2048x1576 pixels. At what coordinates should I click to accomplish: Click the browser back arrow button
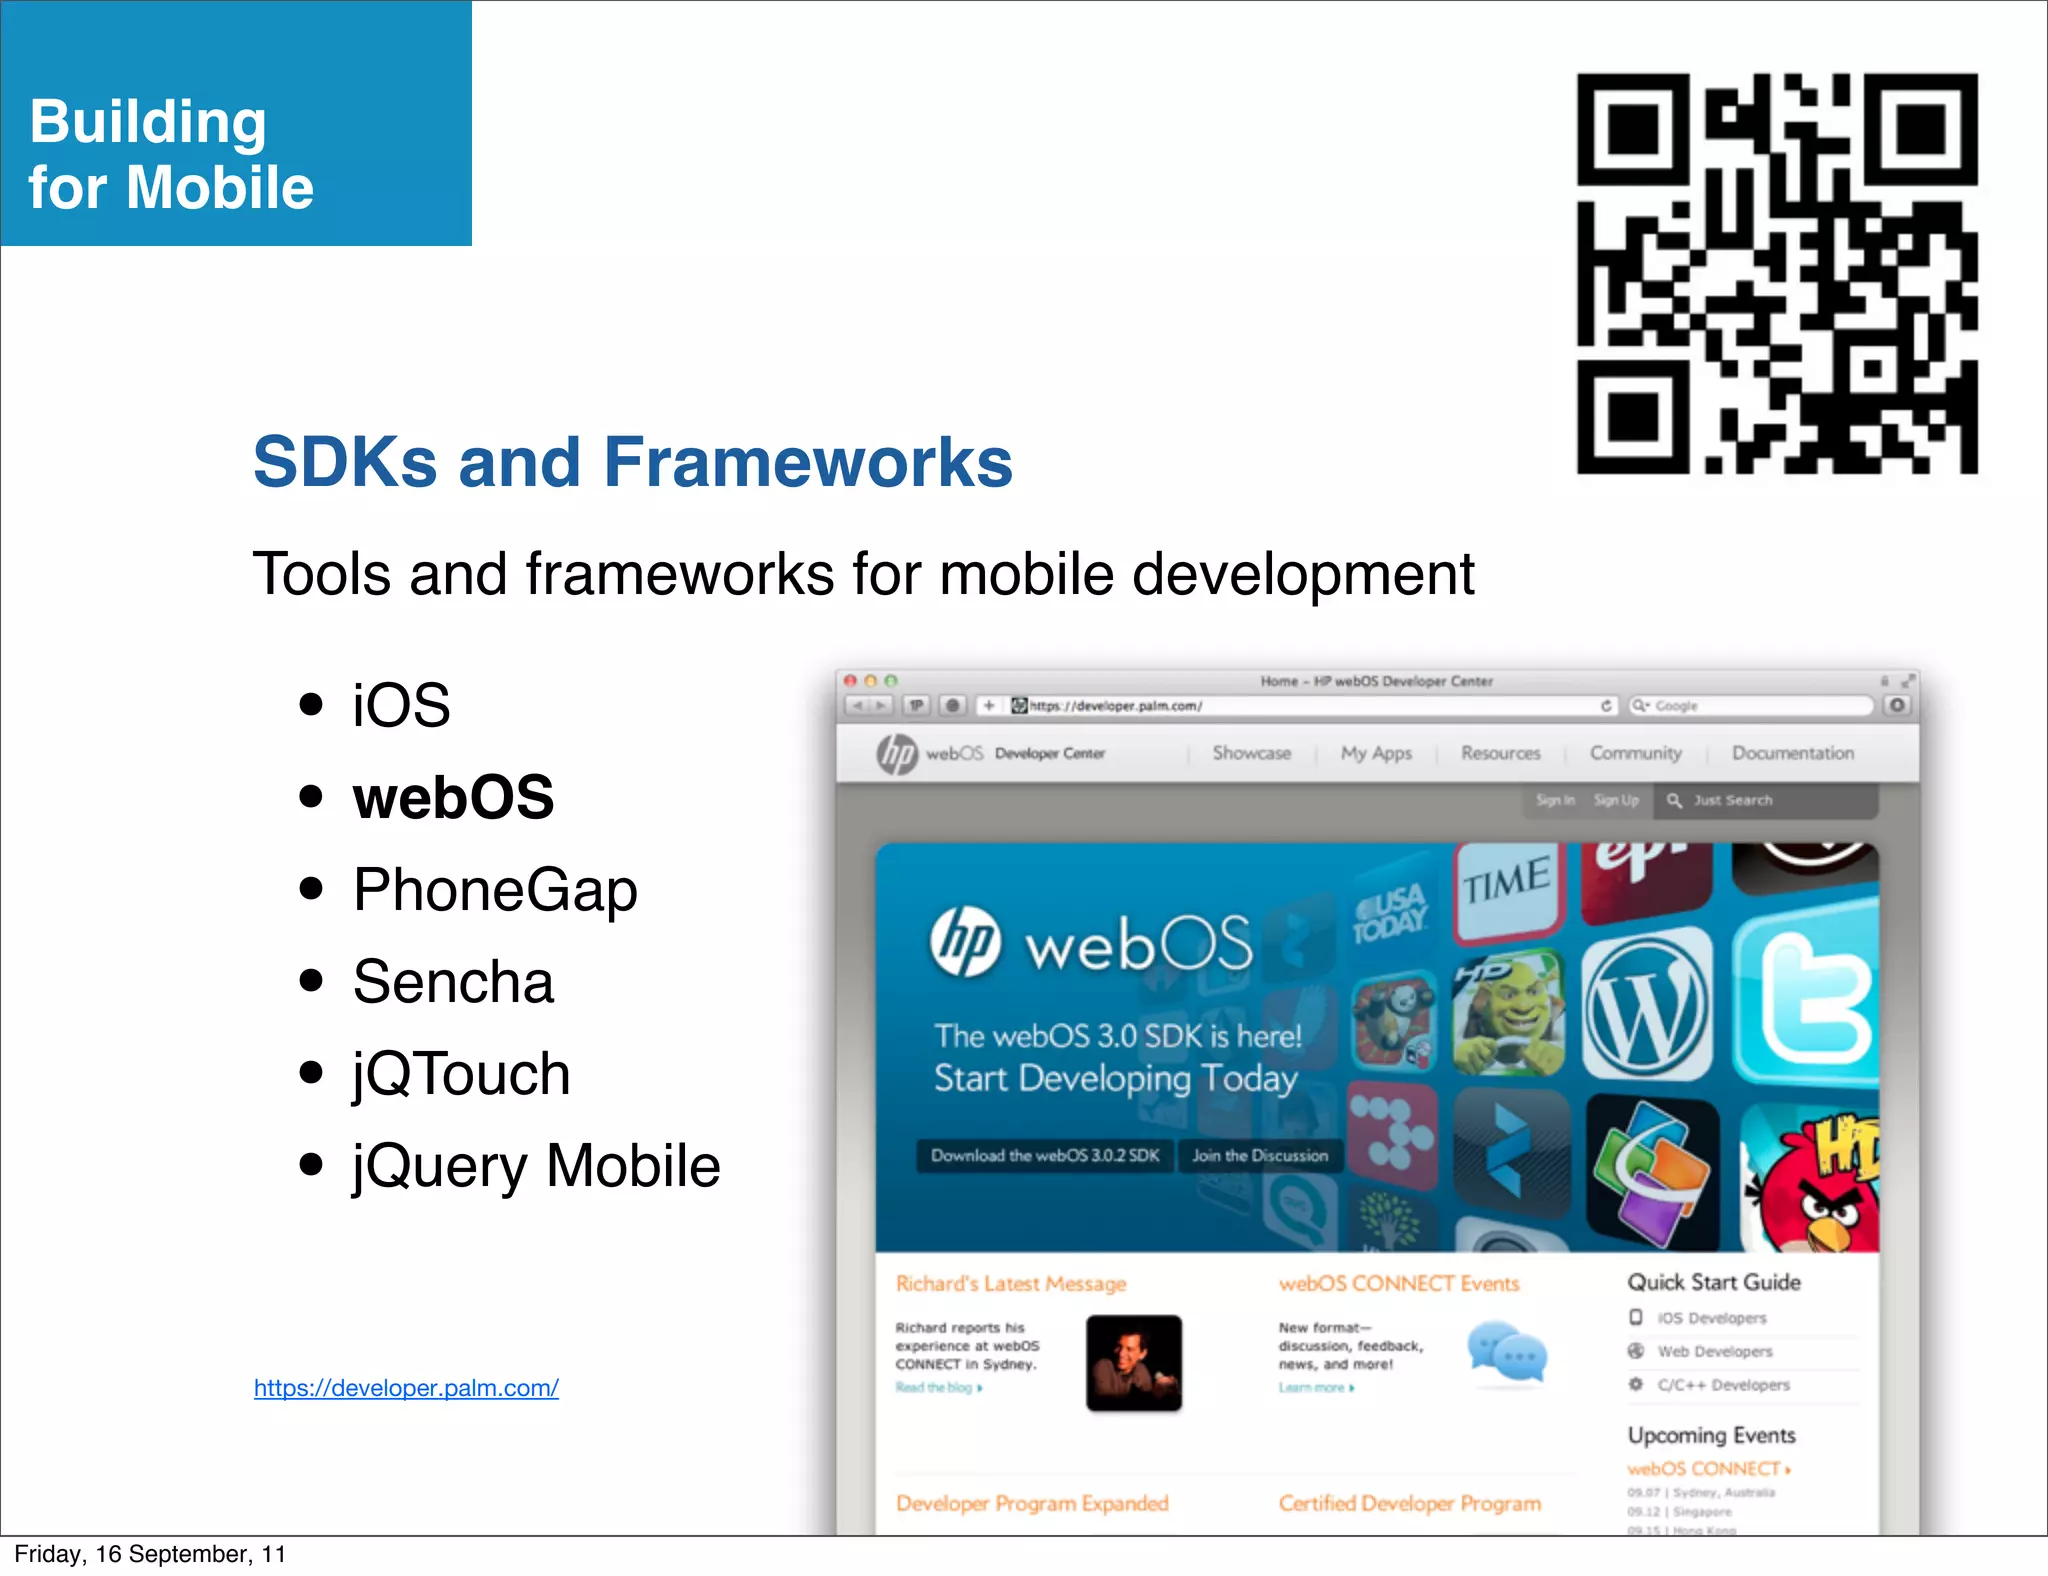click(x=858, y=706)
